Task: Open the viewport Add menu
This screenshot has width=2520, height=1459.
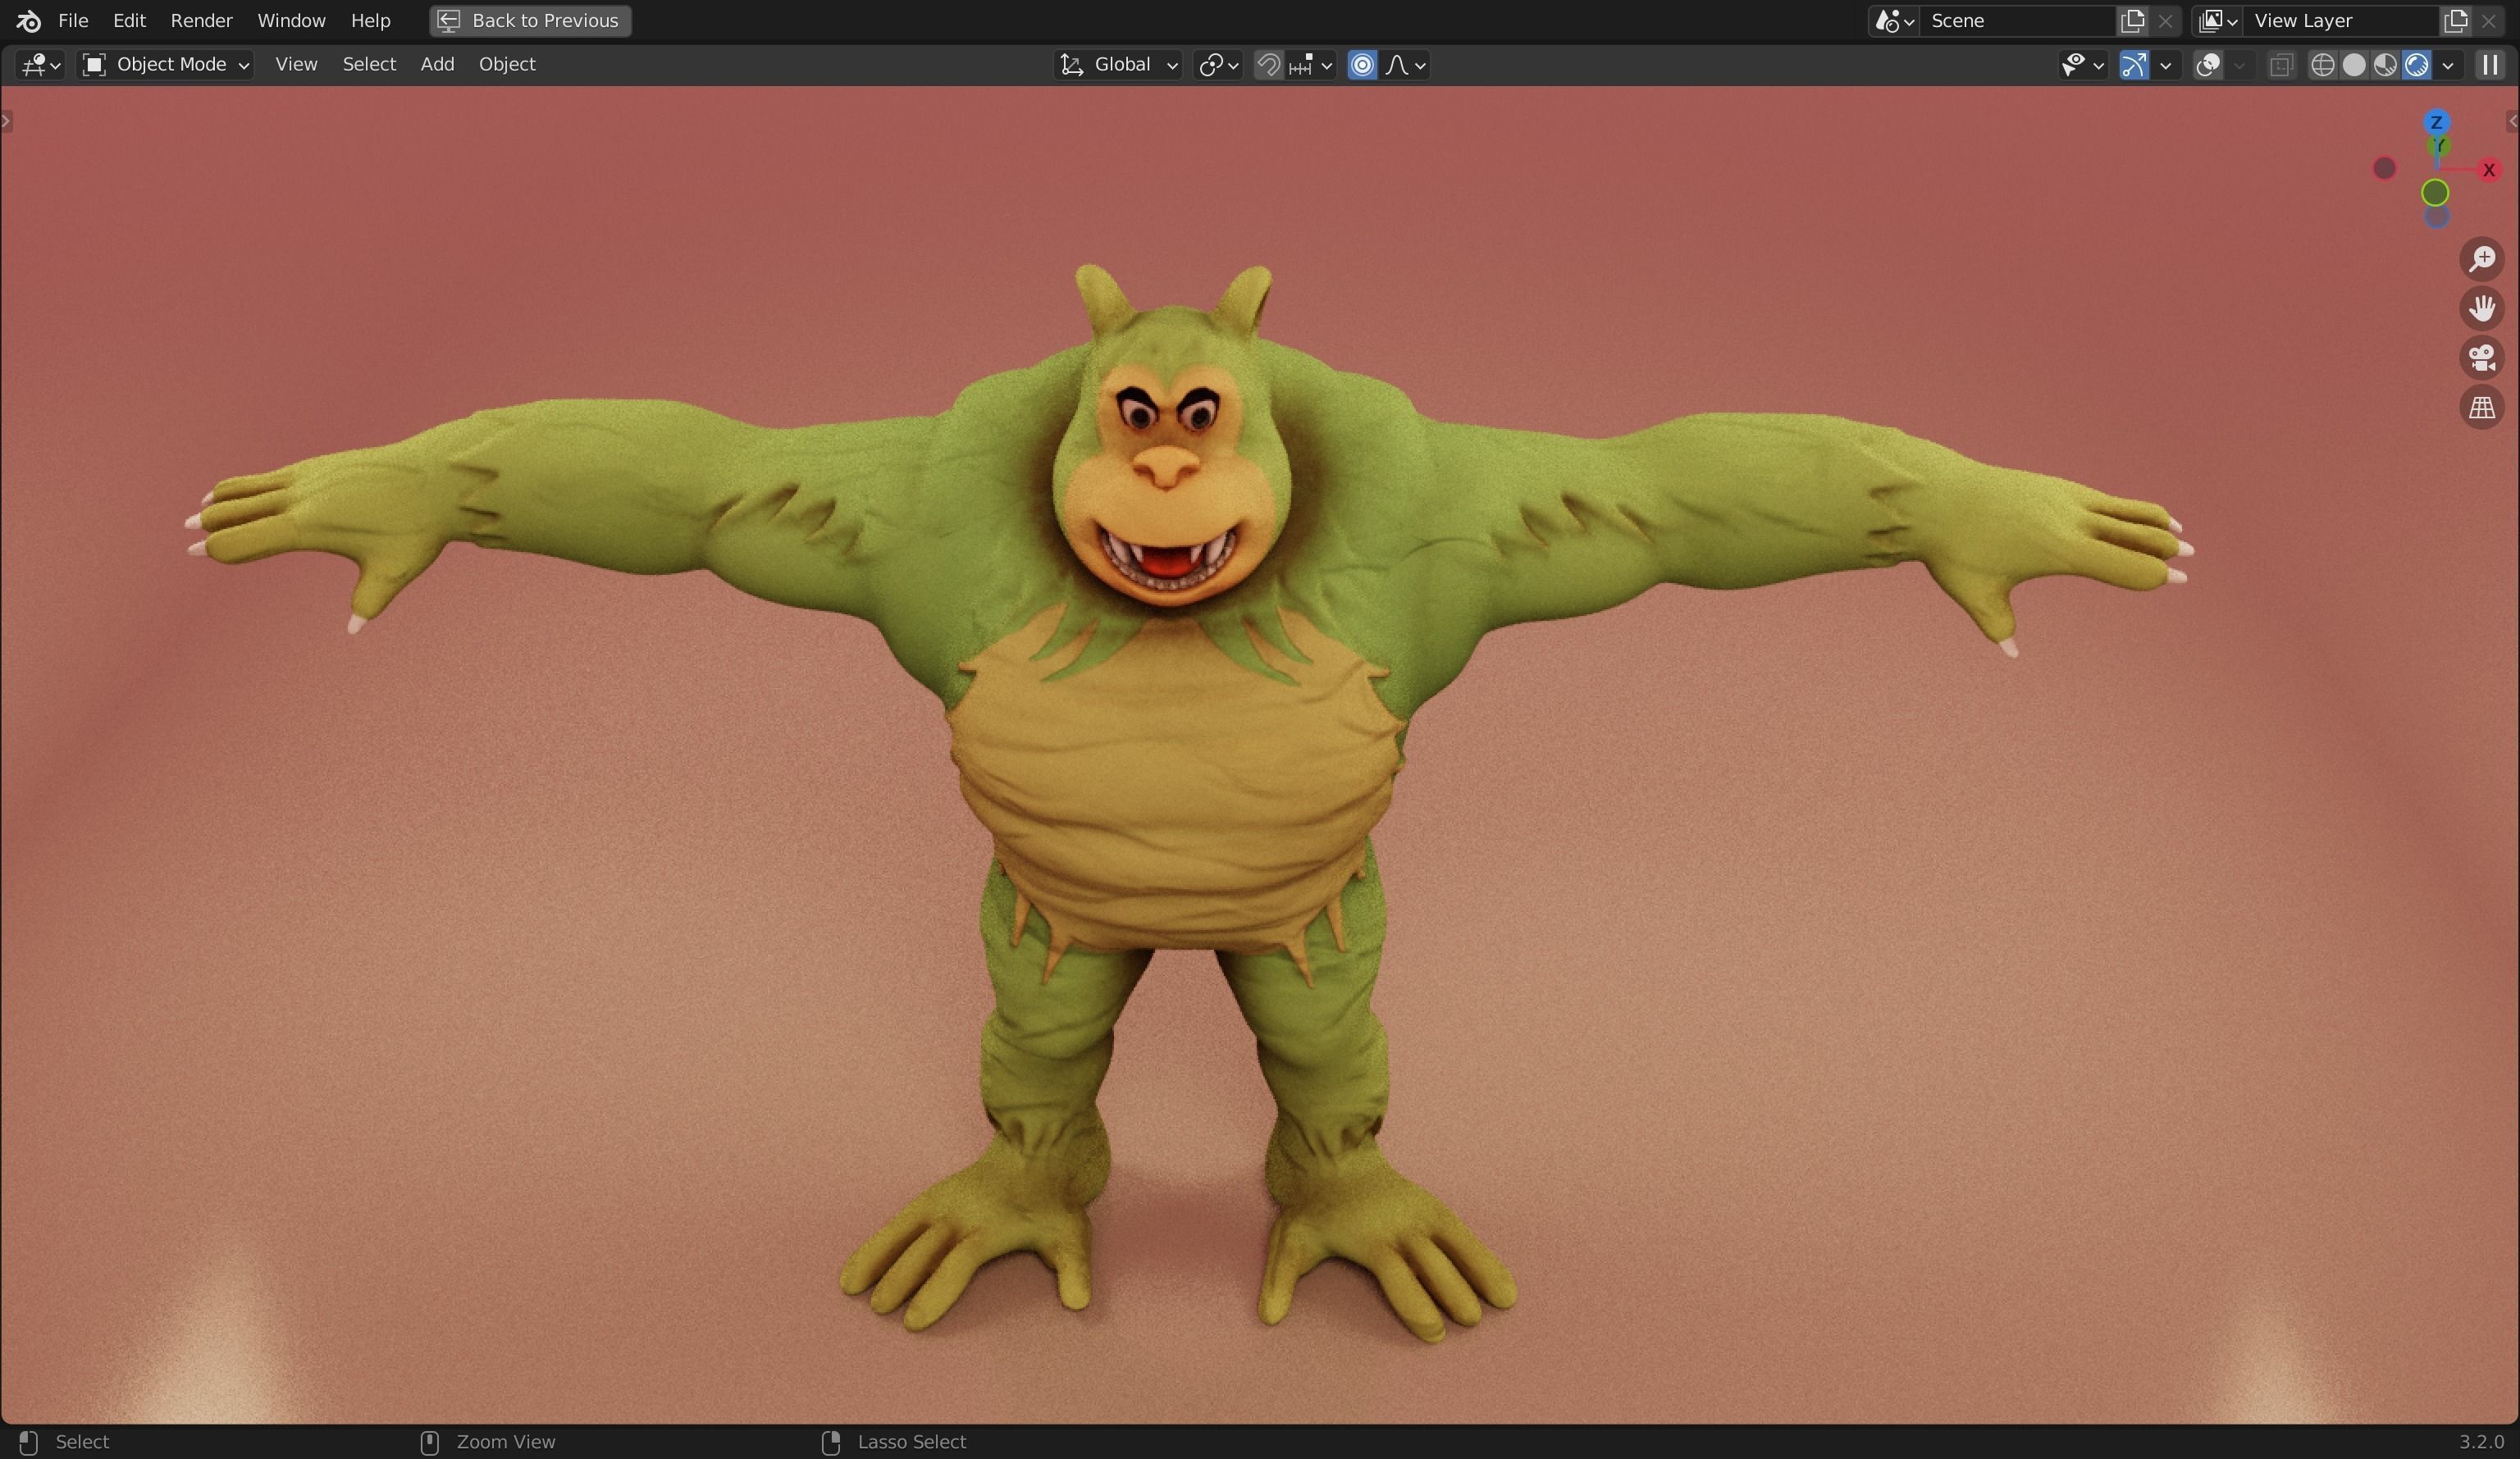Action: point(437,65)
